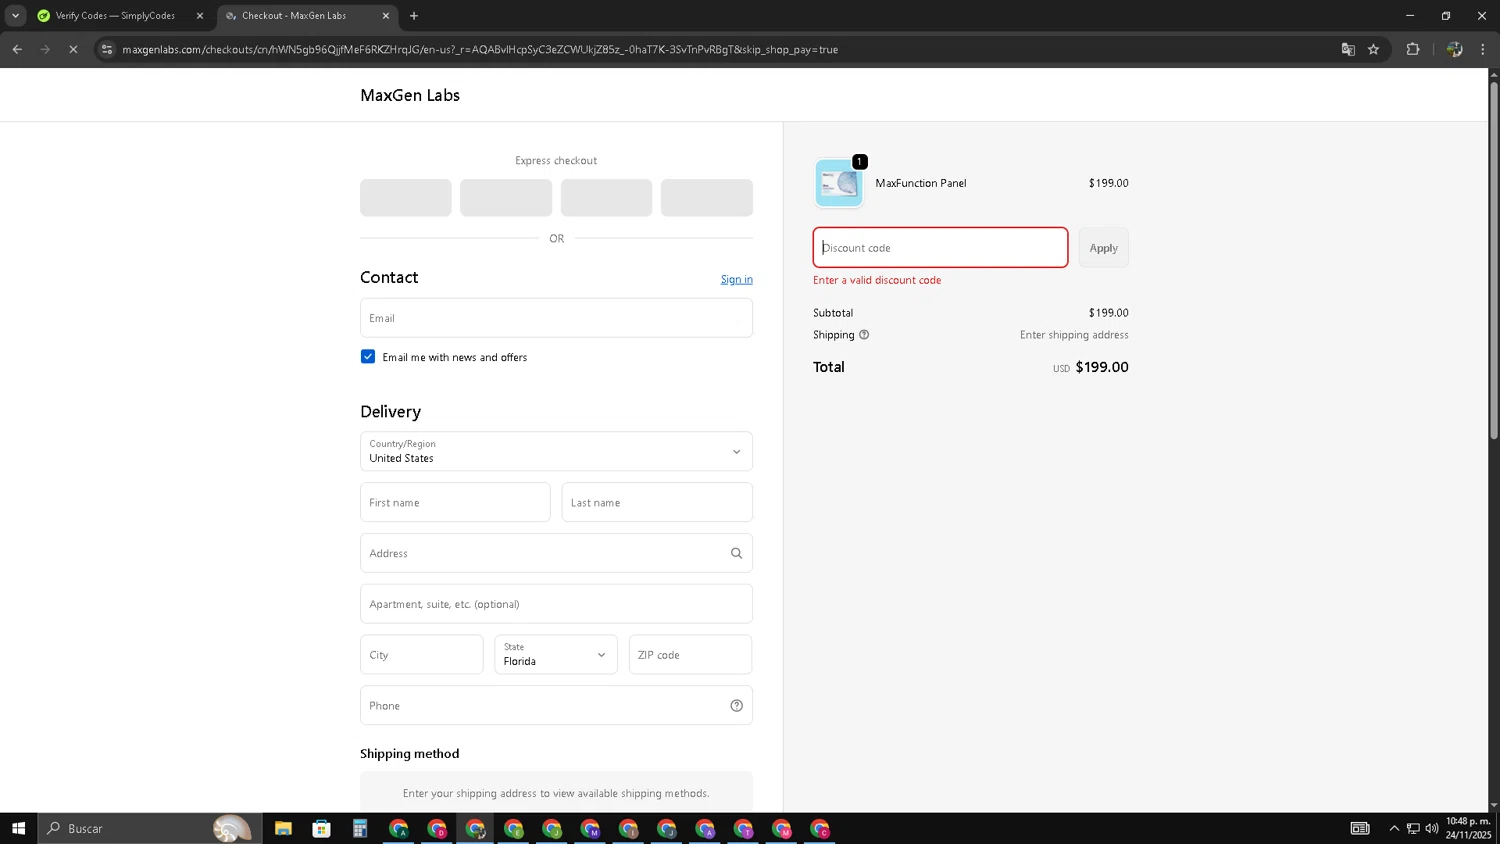
Task: Click the browser back arrow
Action: click(17, 49)
